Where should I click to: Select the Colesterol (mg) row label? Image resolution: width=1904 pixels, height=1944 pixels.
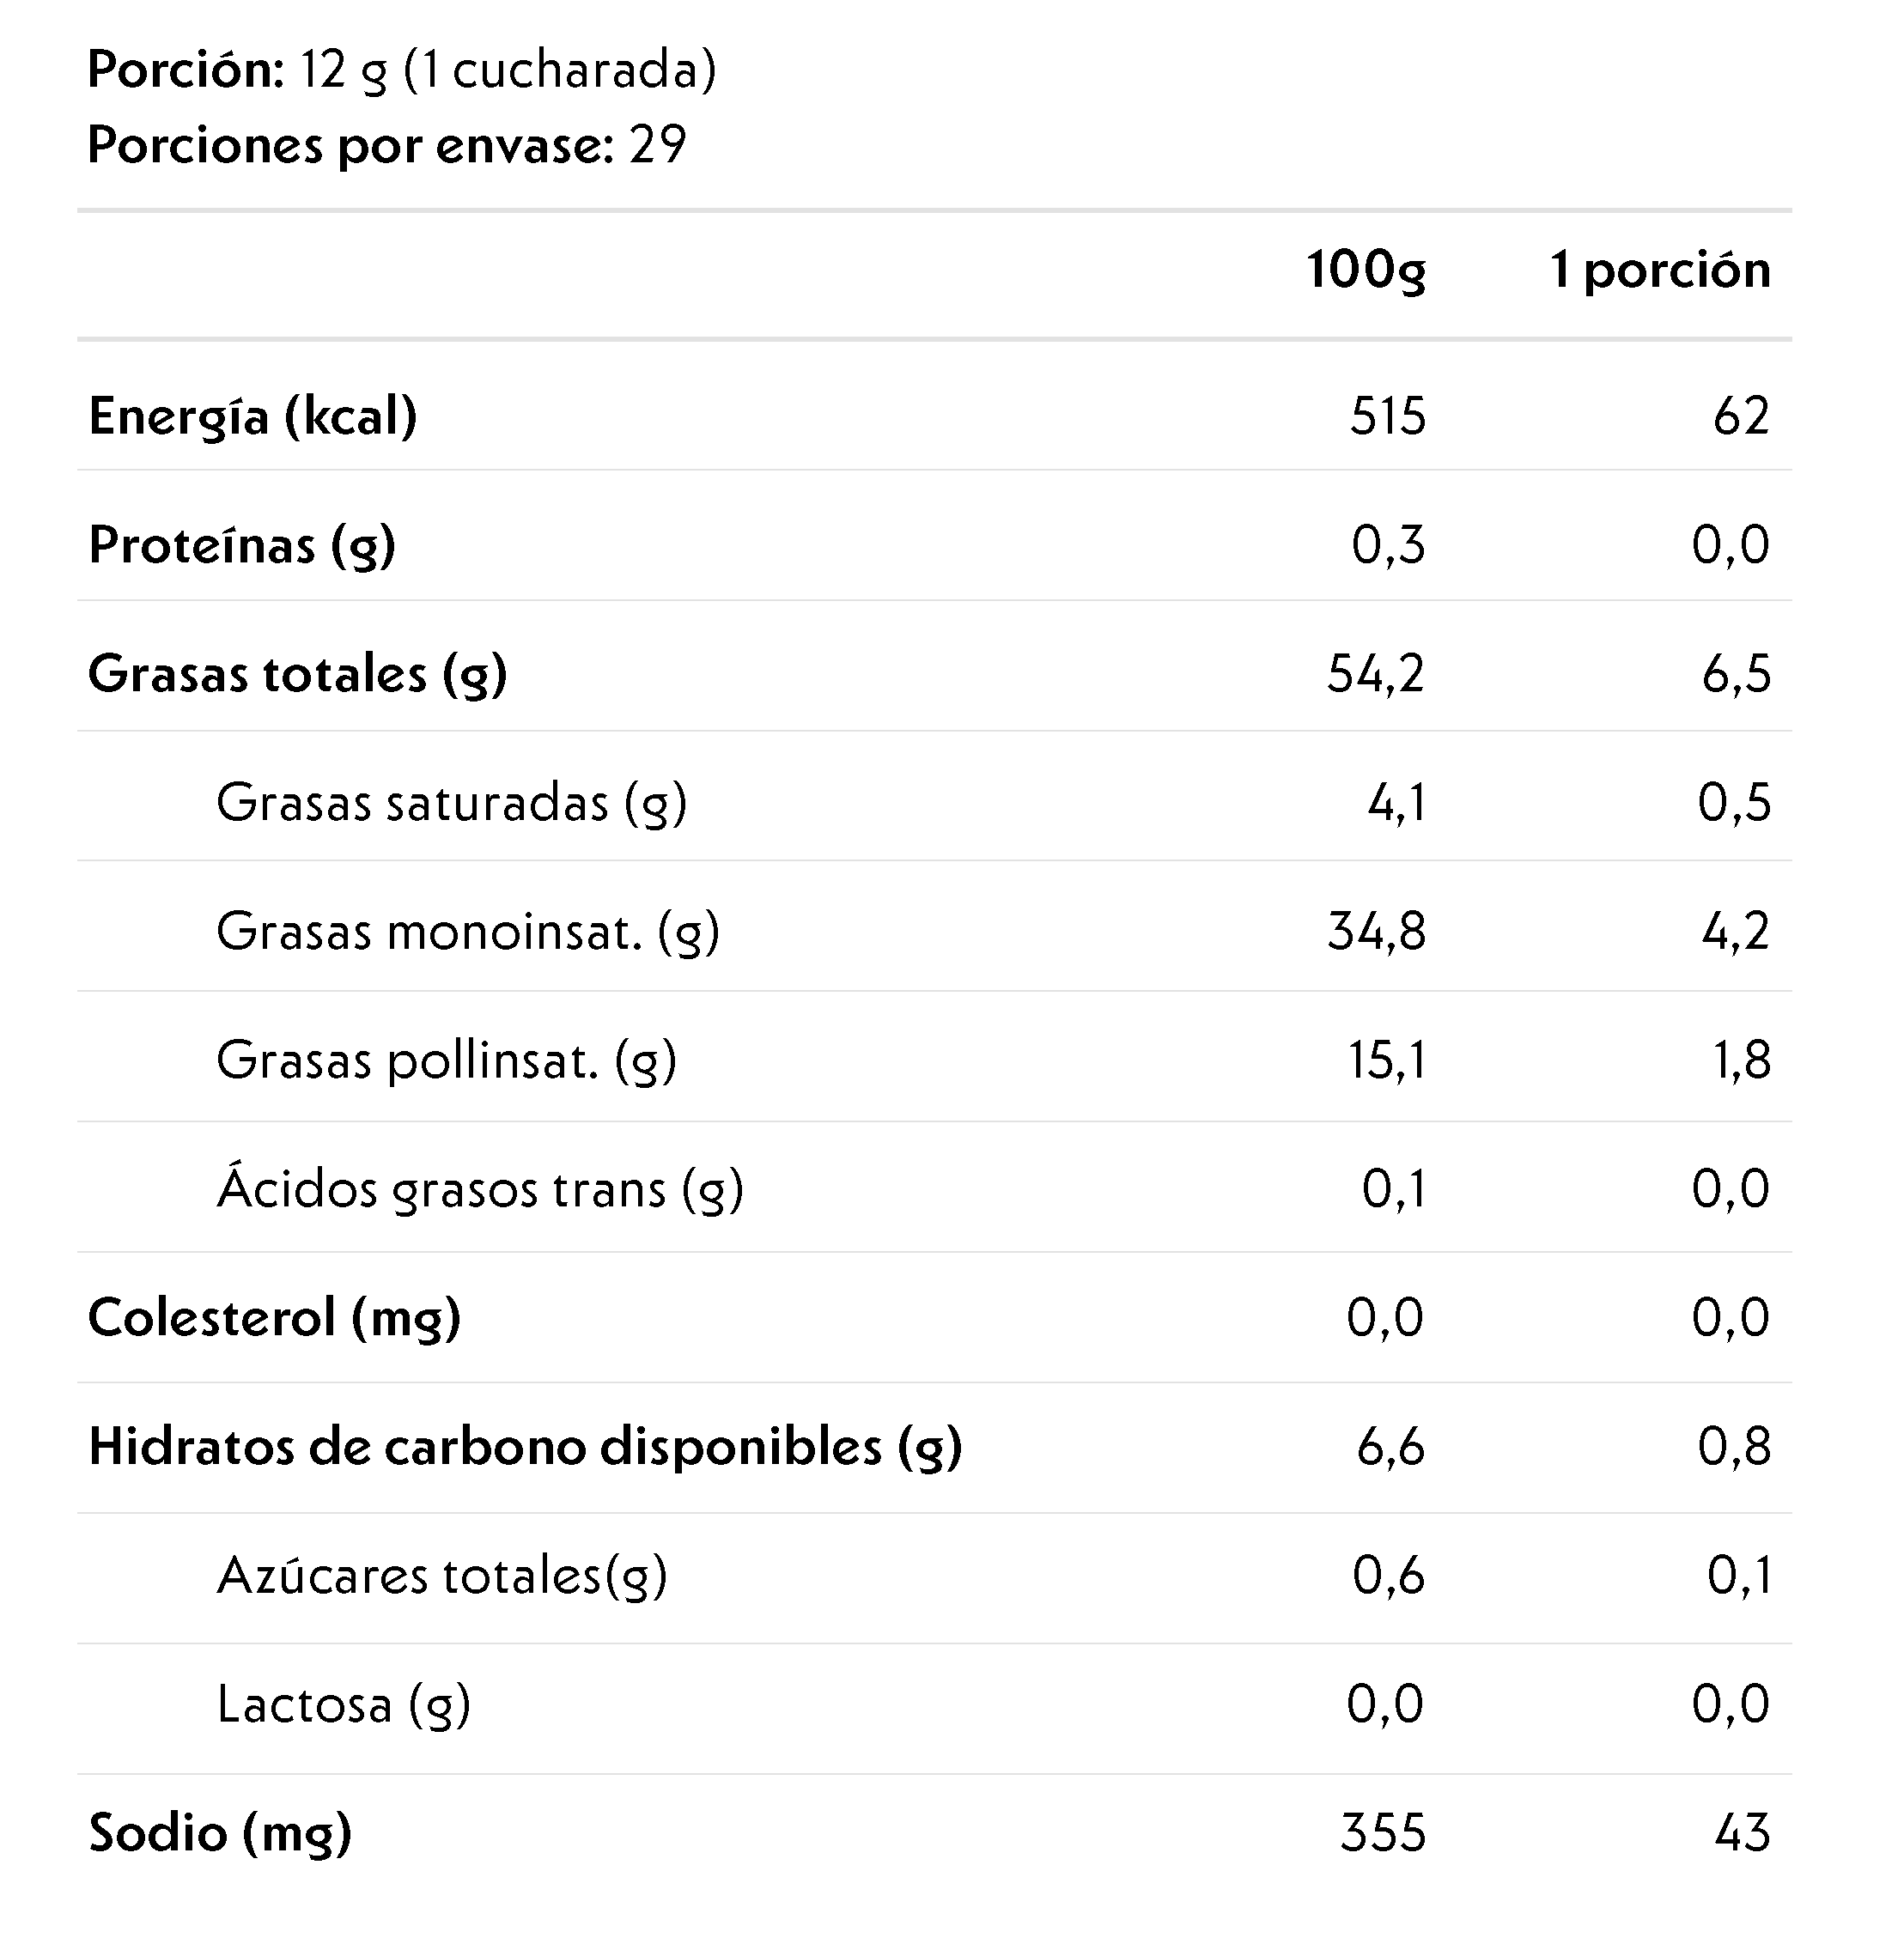point(275,1318)
